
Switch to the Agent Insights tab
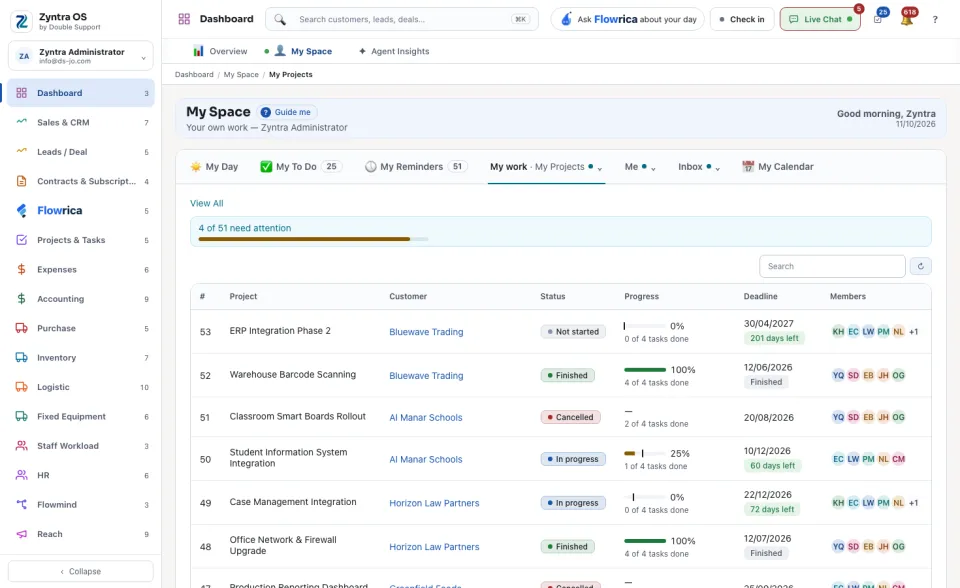(x=394, y=51)
